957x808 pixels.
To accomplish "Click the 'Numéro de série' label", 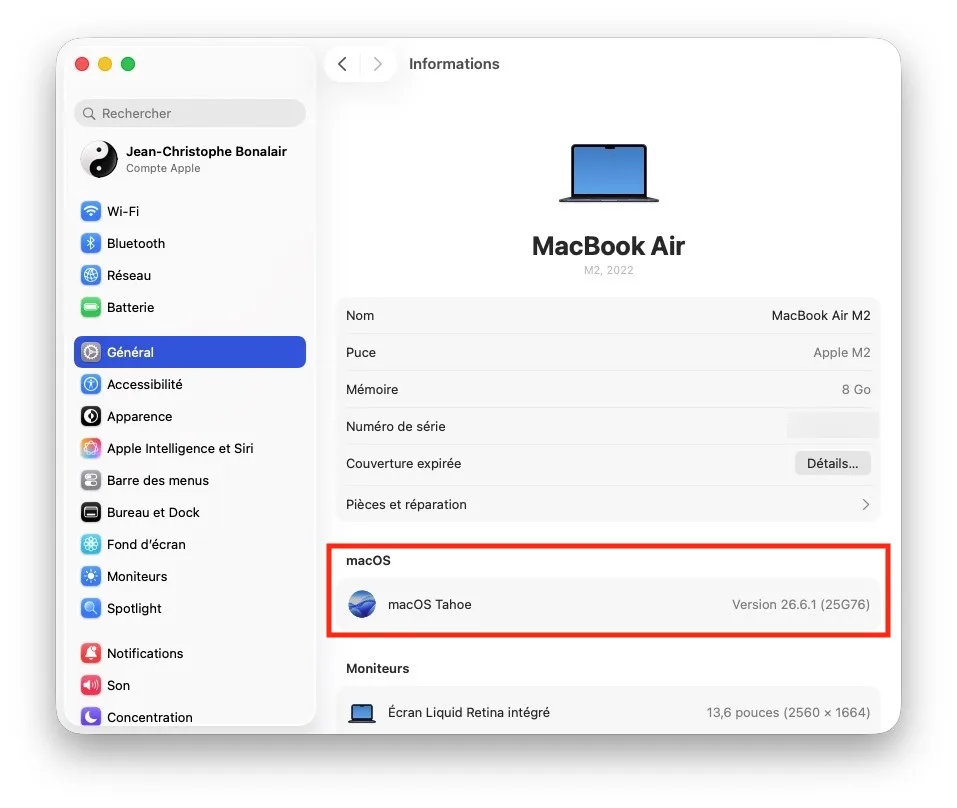I will click(395, 427).
